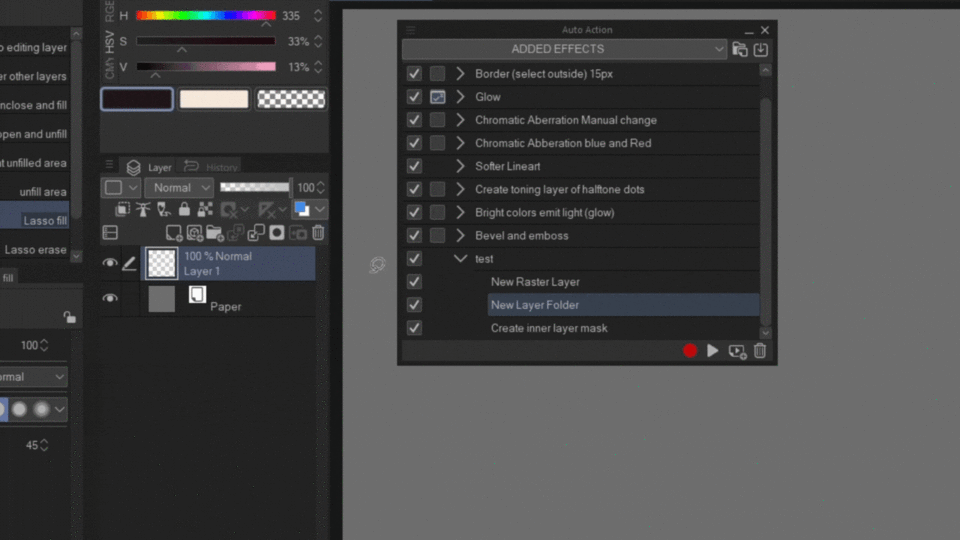This screenshot has height=540, width=960.
Task: Toggle lock layer icon
Action: click(x=184, y=209)
